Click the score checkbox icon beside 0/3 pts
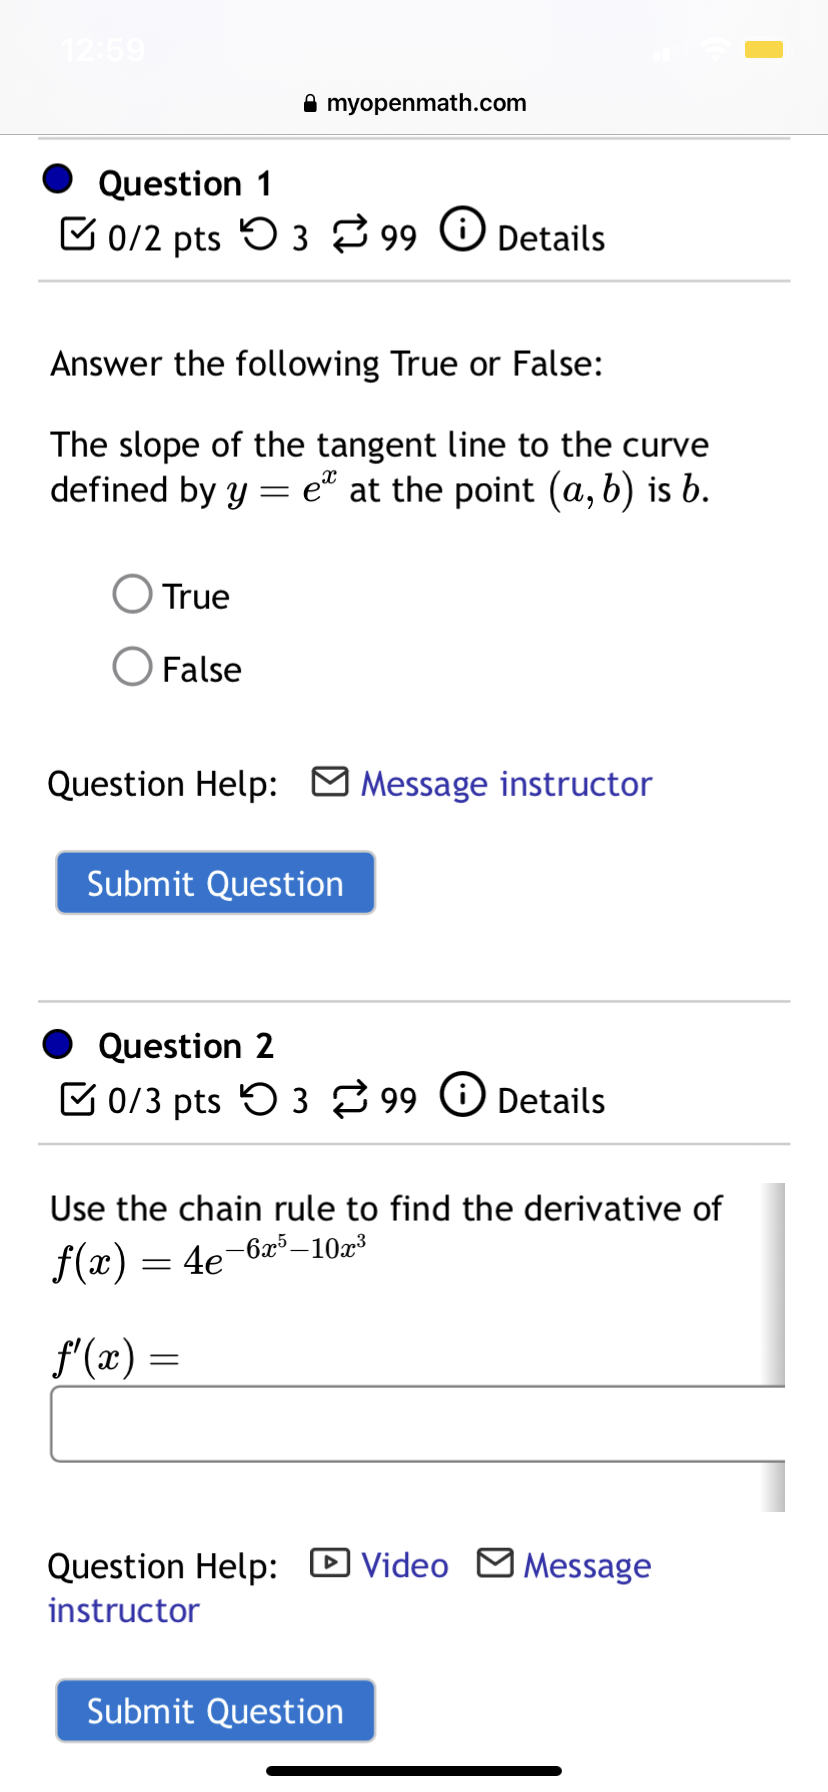This screenshot has height=1792, width=828. tap(78, 1099)
